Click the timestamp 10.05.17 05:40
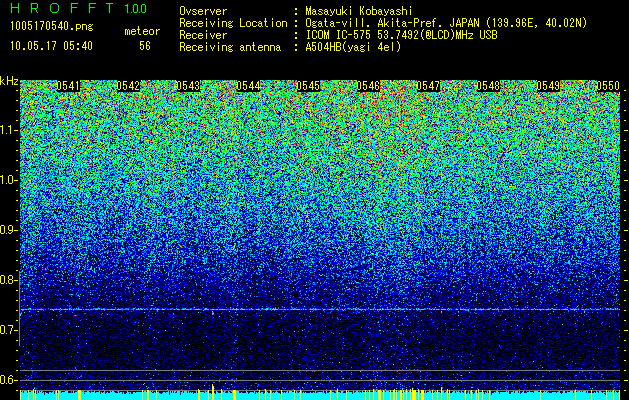The width and height of the screenshot is (629, 400). pyautogui.click(x=51, y=46)
